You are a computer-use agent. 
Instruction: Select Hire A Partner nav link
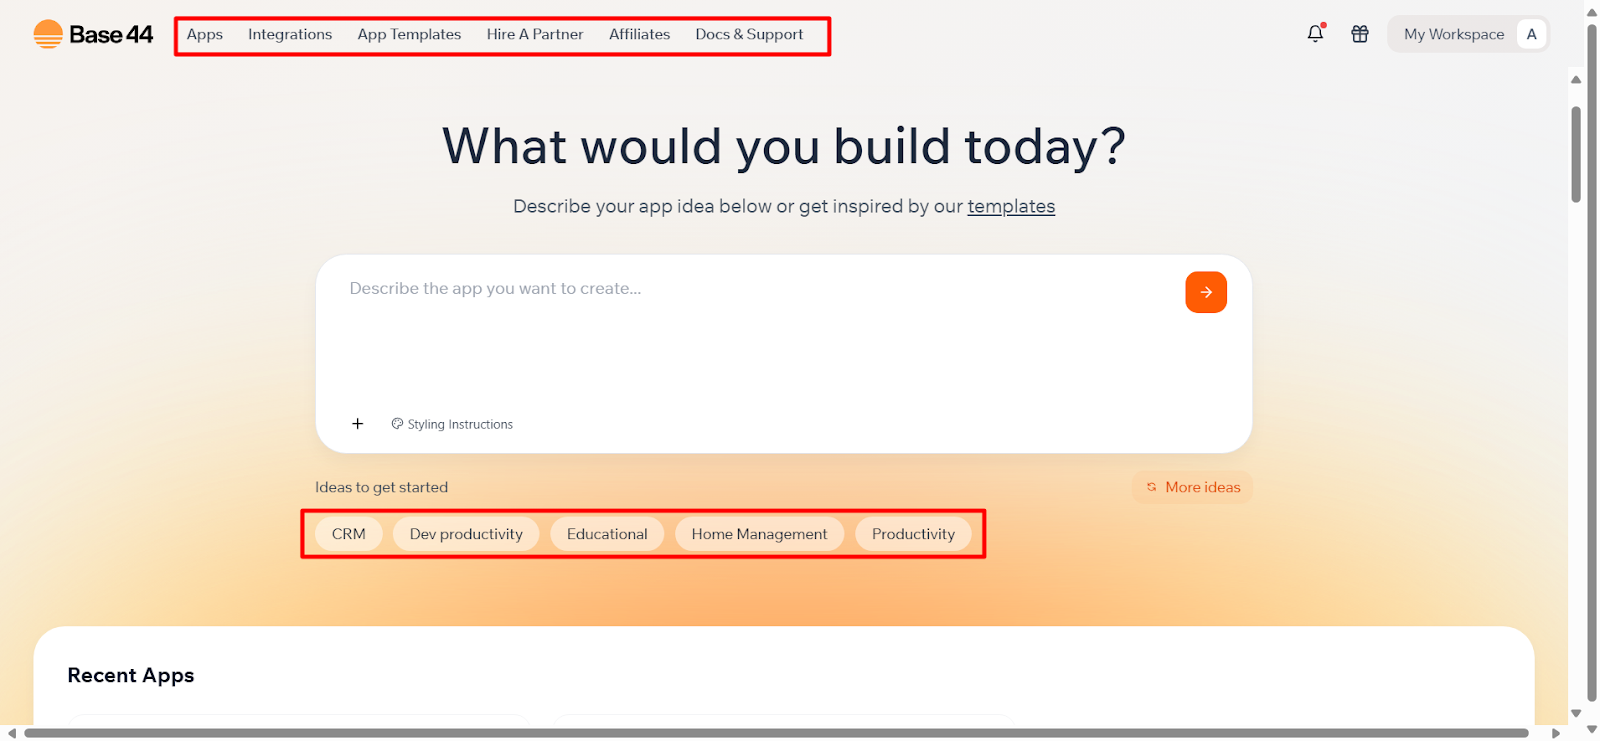535,34
